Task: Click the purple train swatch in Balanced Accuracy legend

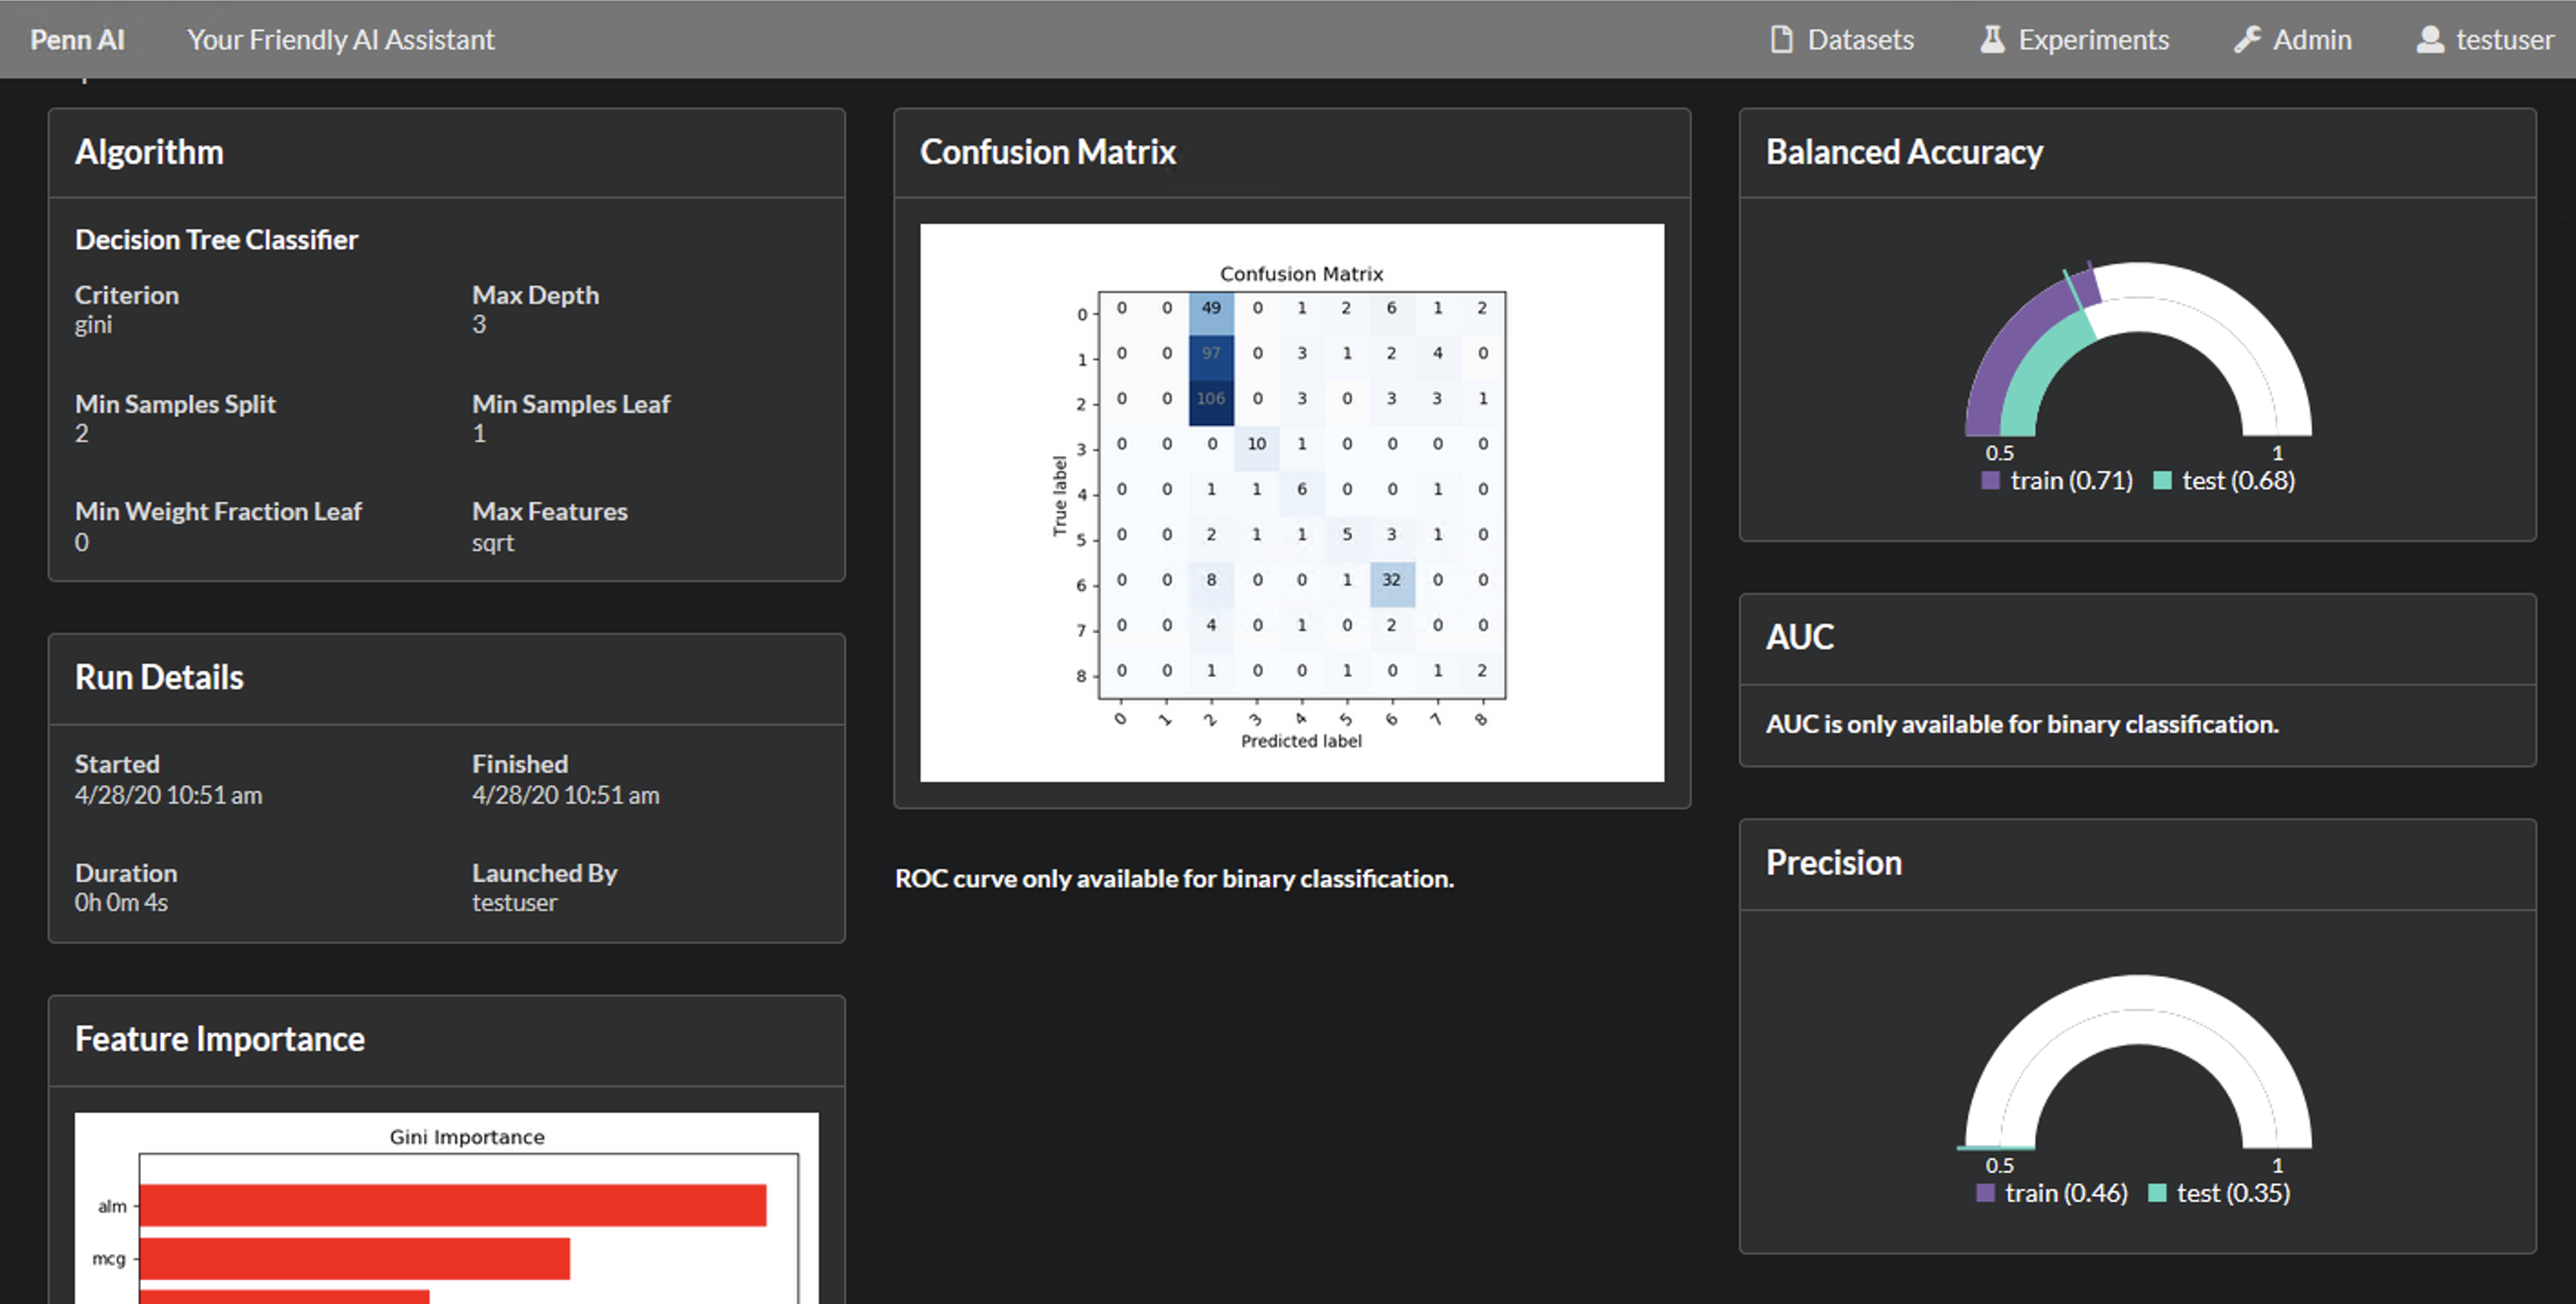Action: [x=1990, y=481]
